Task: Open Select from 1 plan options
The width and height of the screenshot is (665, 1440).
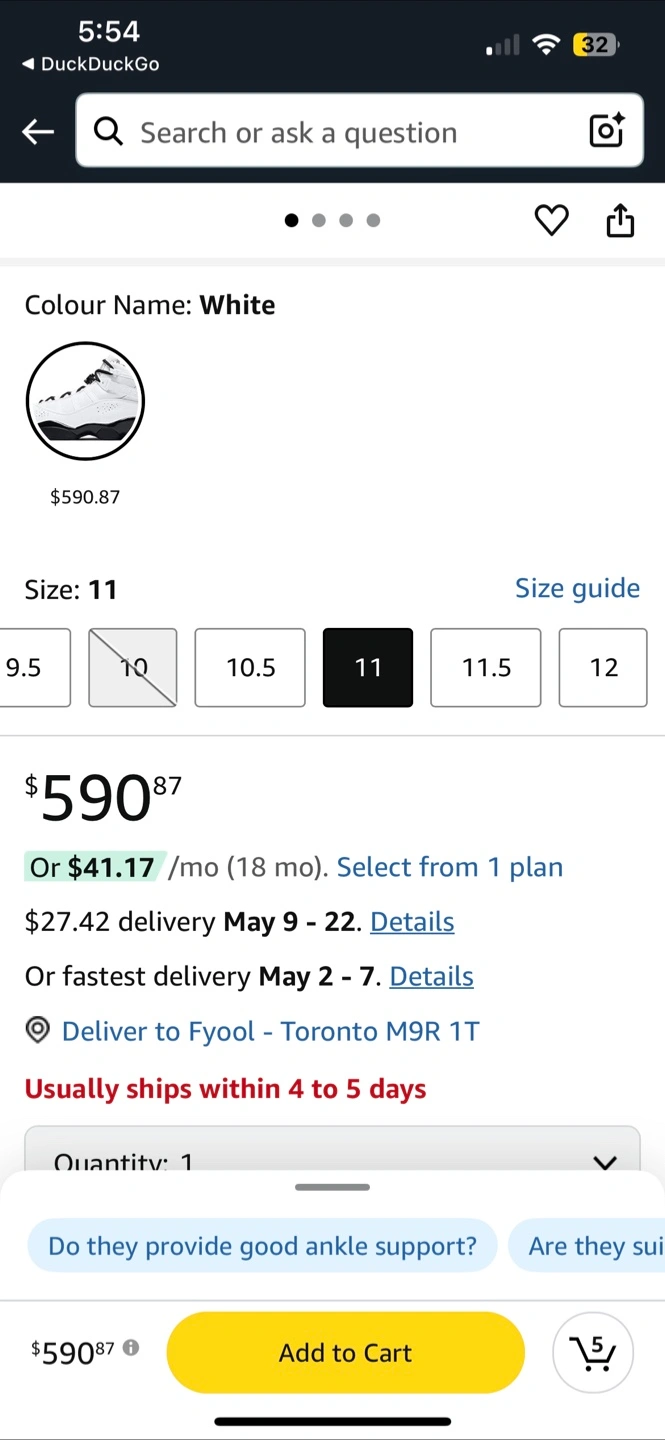Action: tap(449, 867)
